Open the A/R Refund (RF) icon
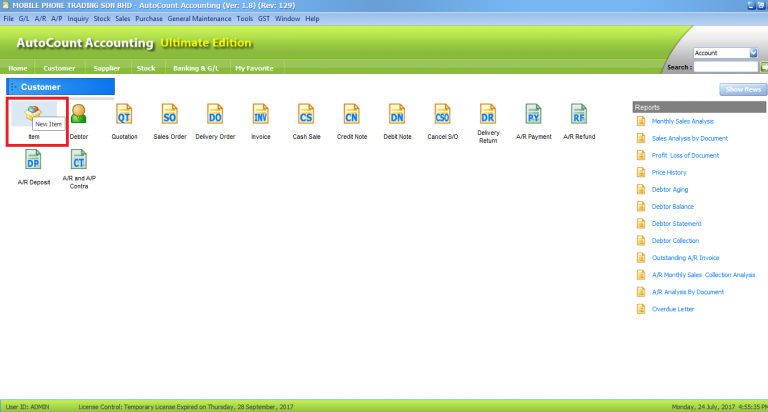 (579, 114)
